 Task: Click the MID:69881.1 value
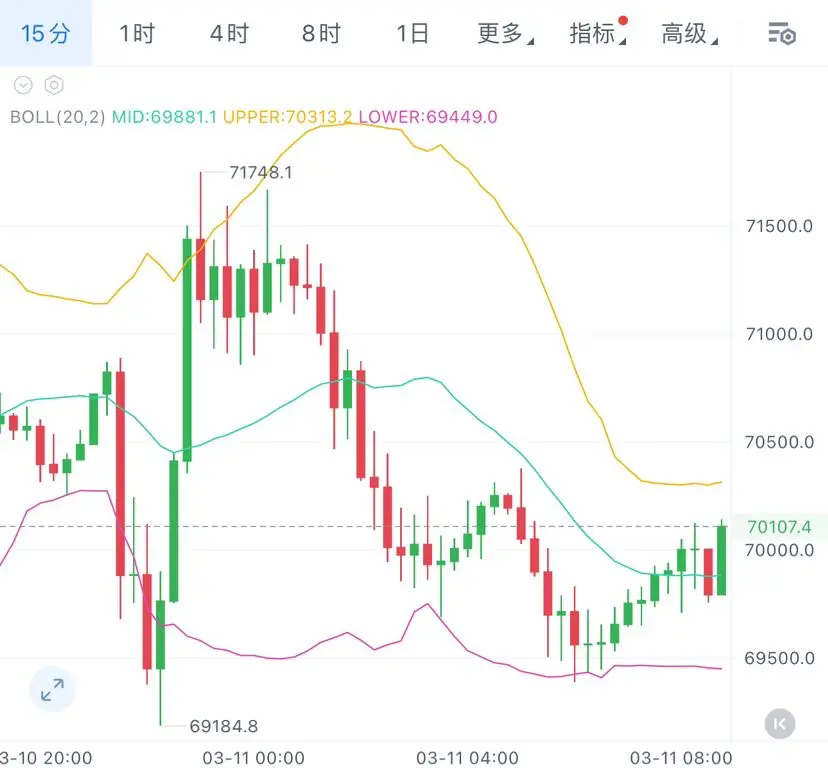(x=164, y=117)
